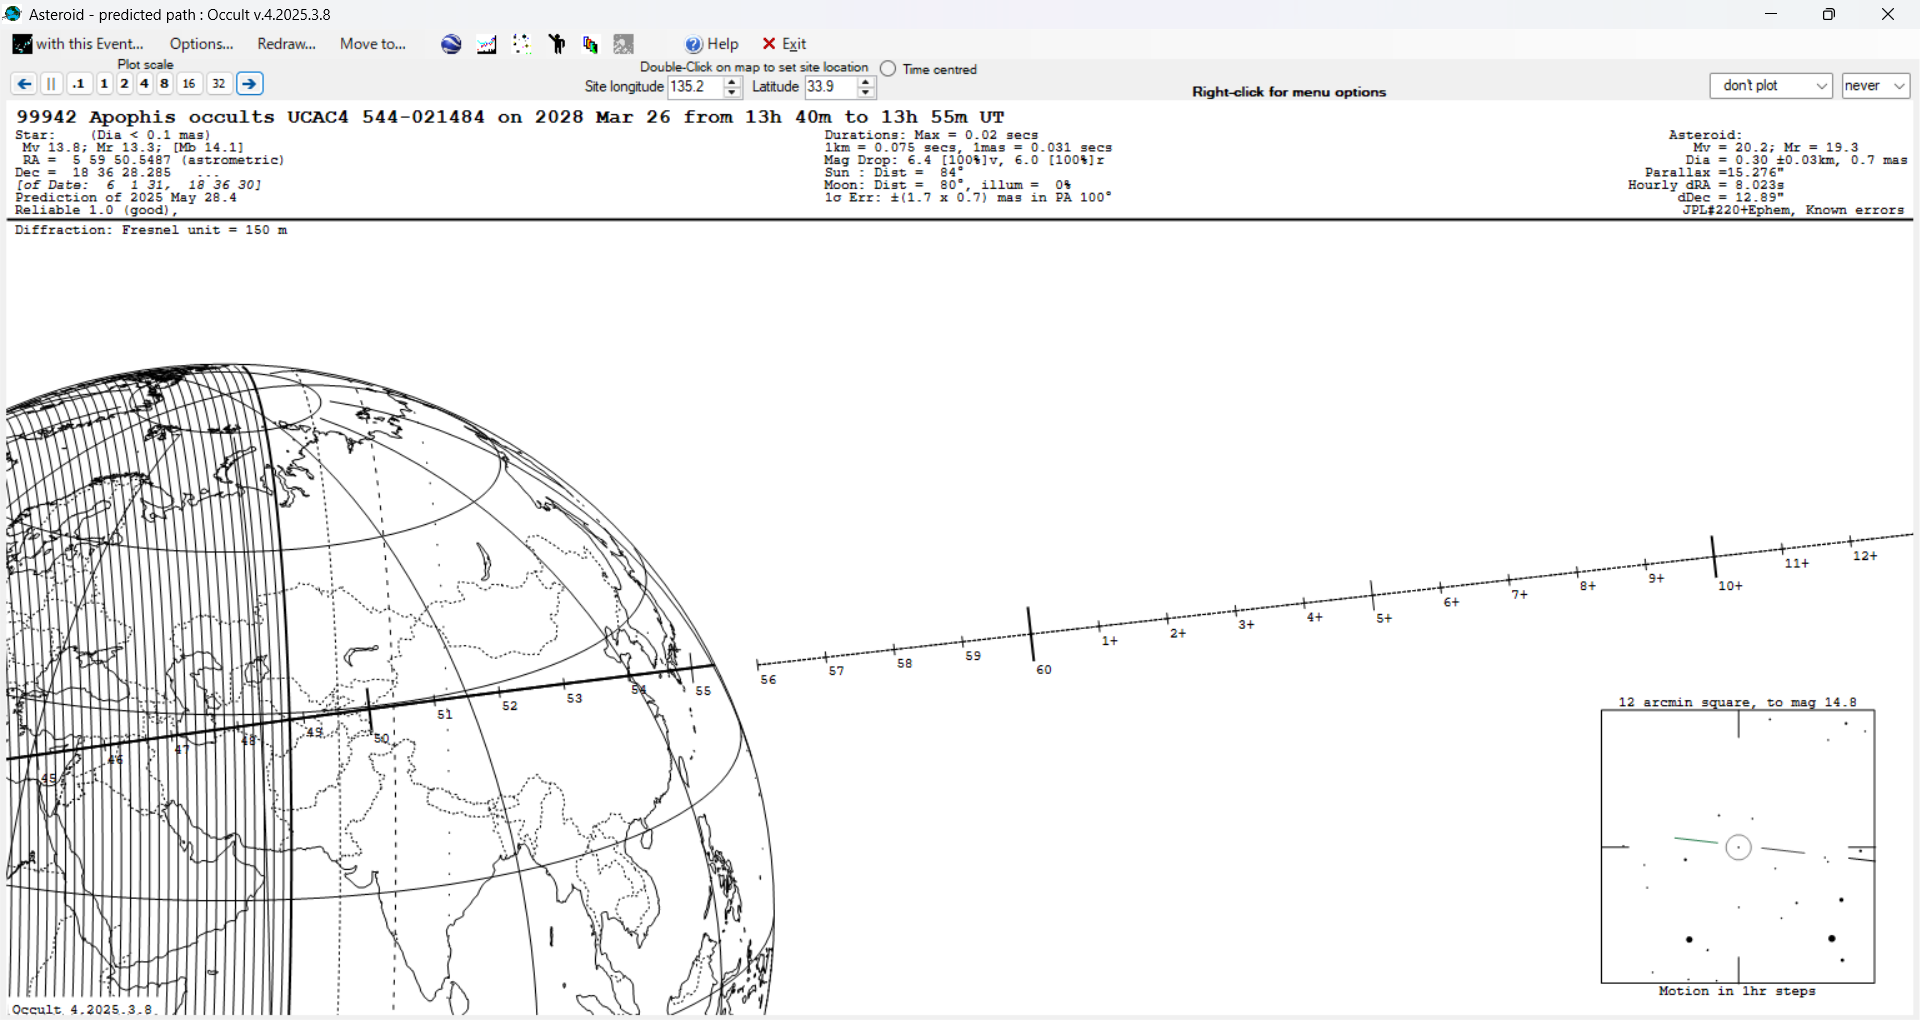The width and height of the screenshot is (1920, 1020).
Task: Click the 'Diffraction: Fresnel unit = 150 m' text
Action: [151, 230]
